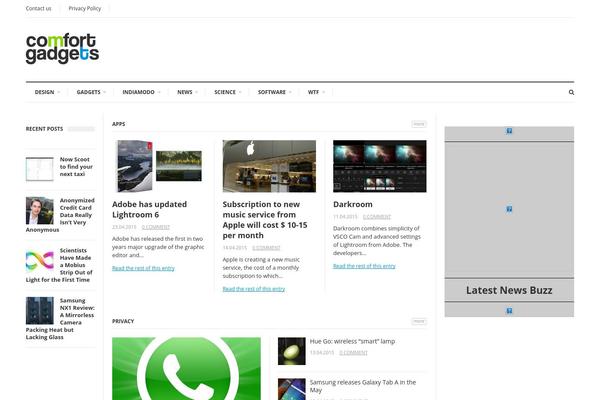
Task: Open the News menu item
Action: [185, 92]
